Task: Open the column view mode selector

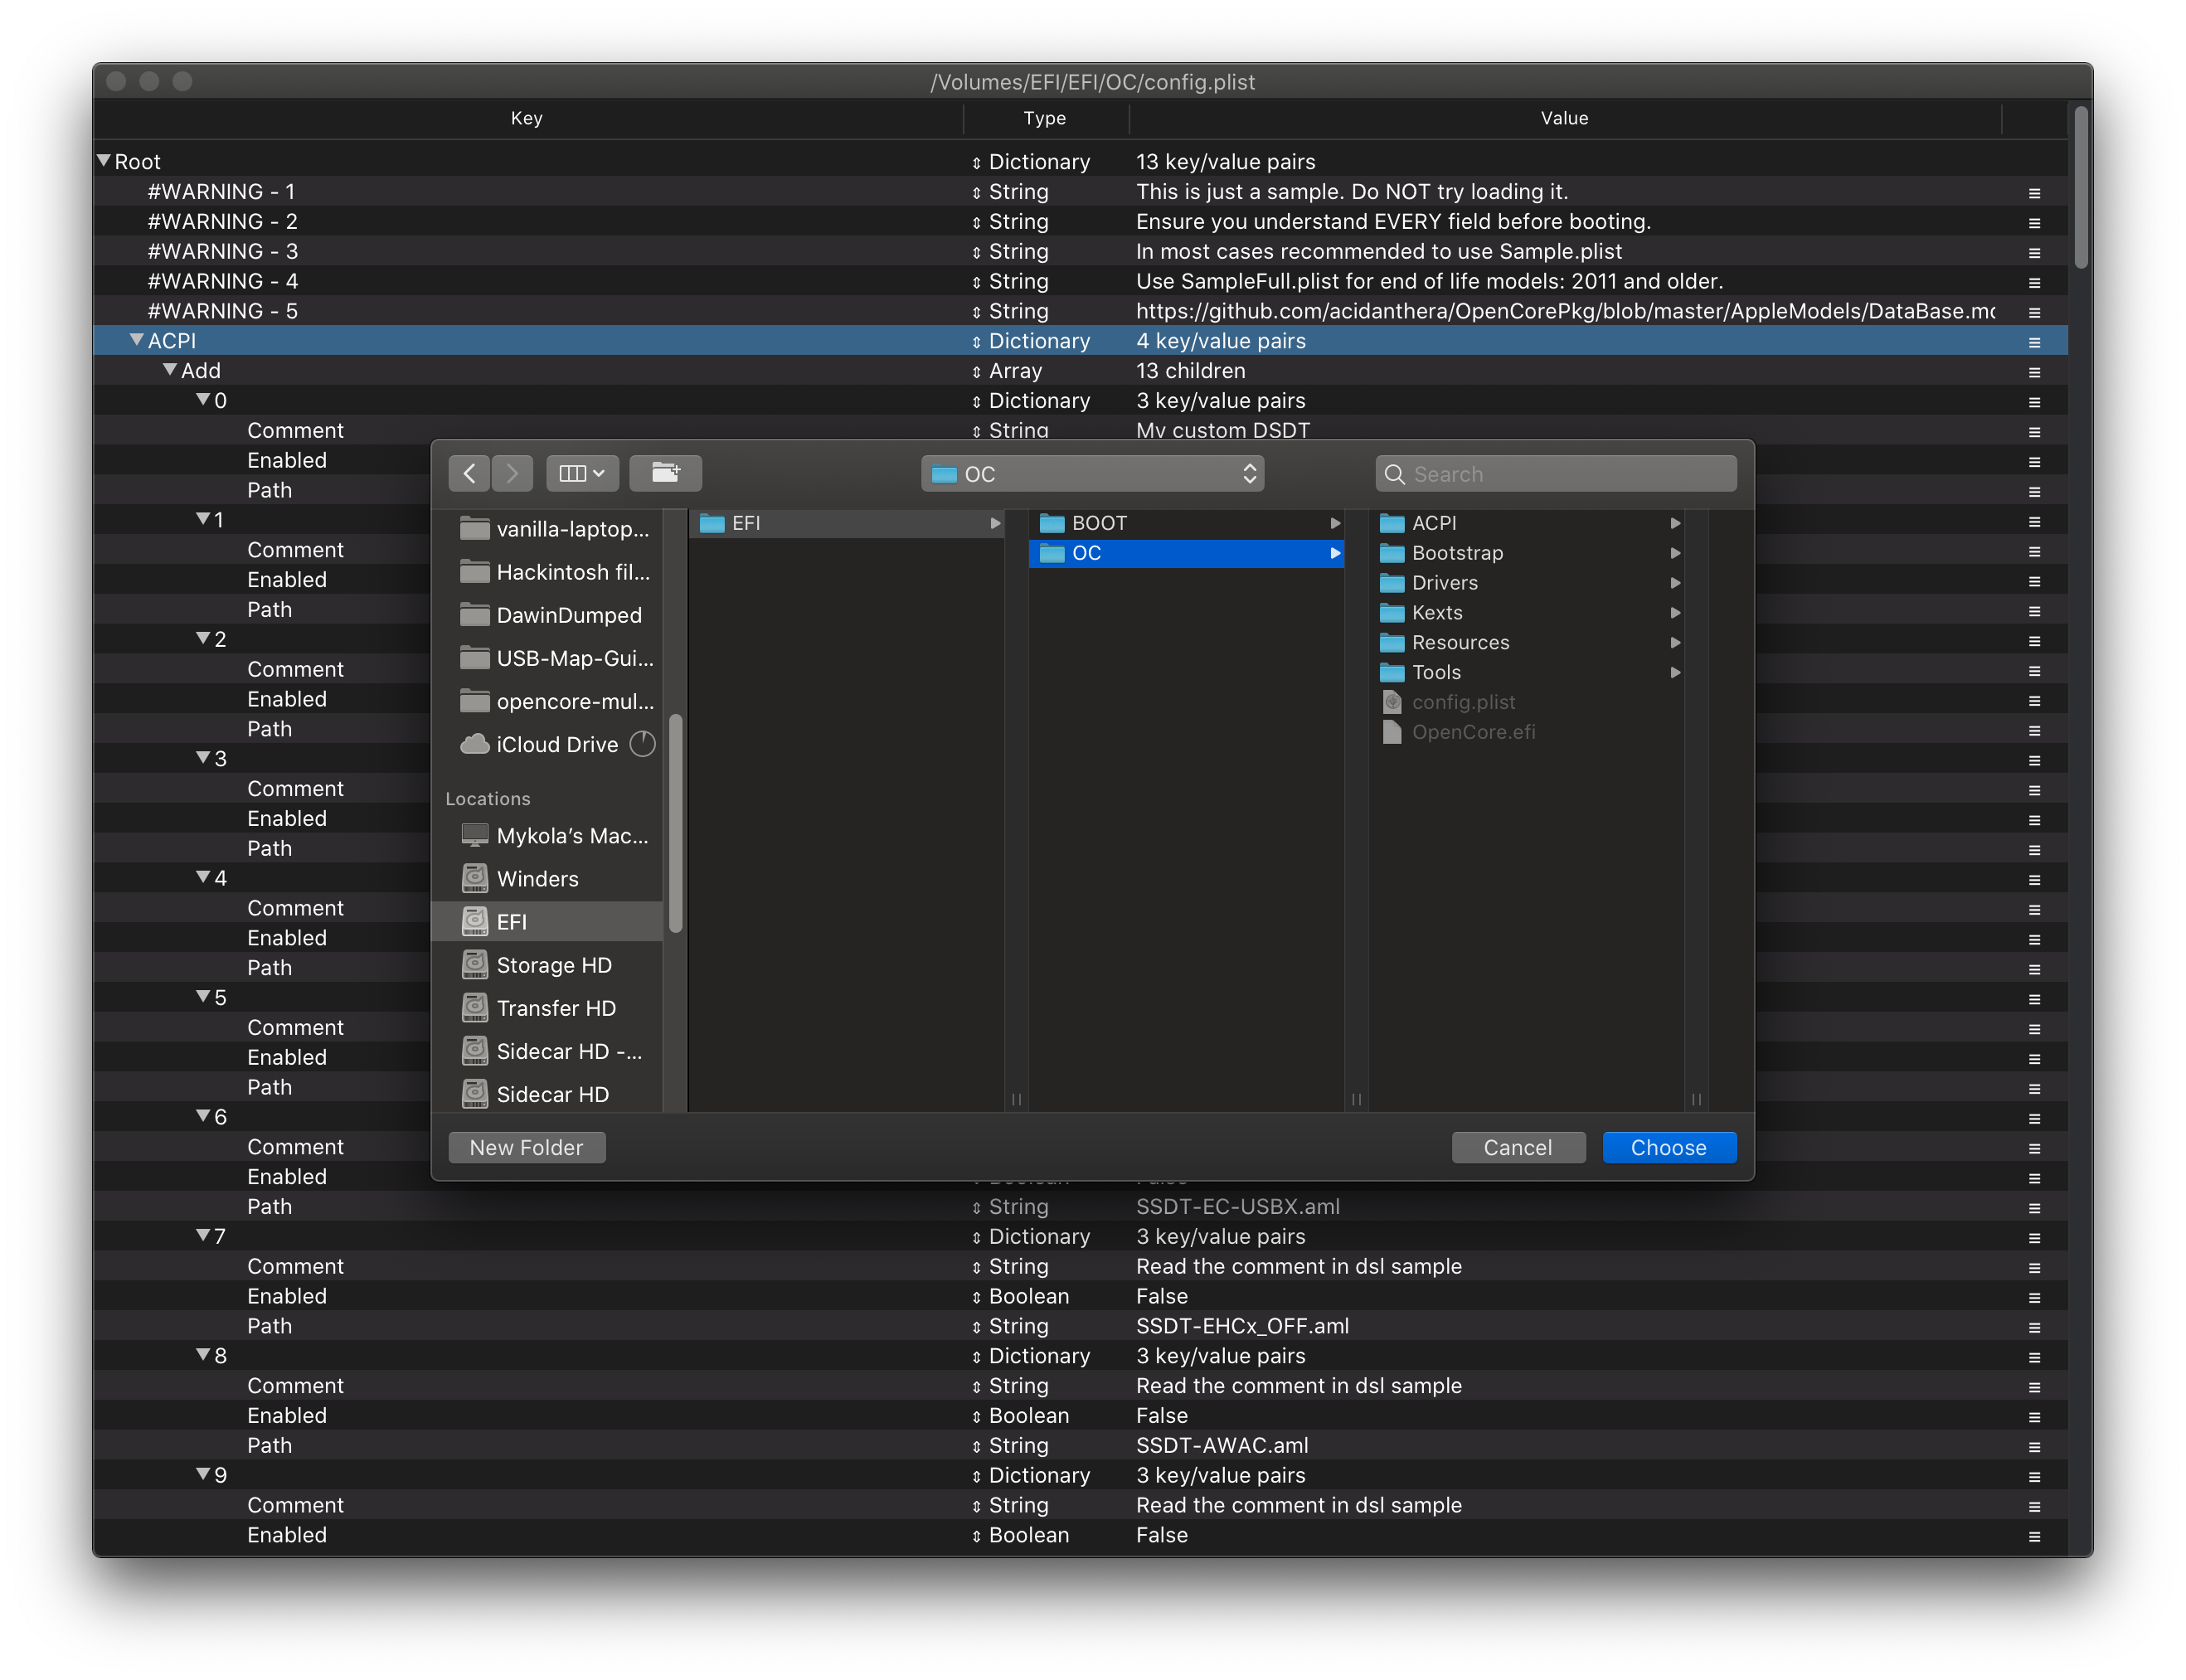Action: (x=582, y=474)
